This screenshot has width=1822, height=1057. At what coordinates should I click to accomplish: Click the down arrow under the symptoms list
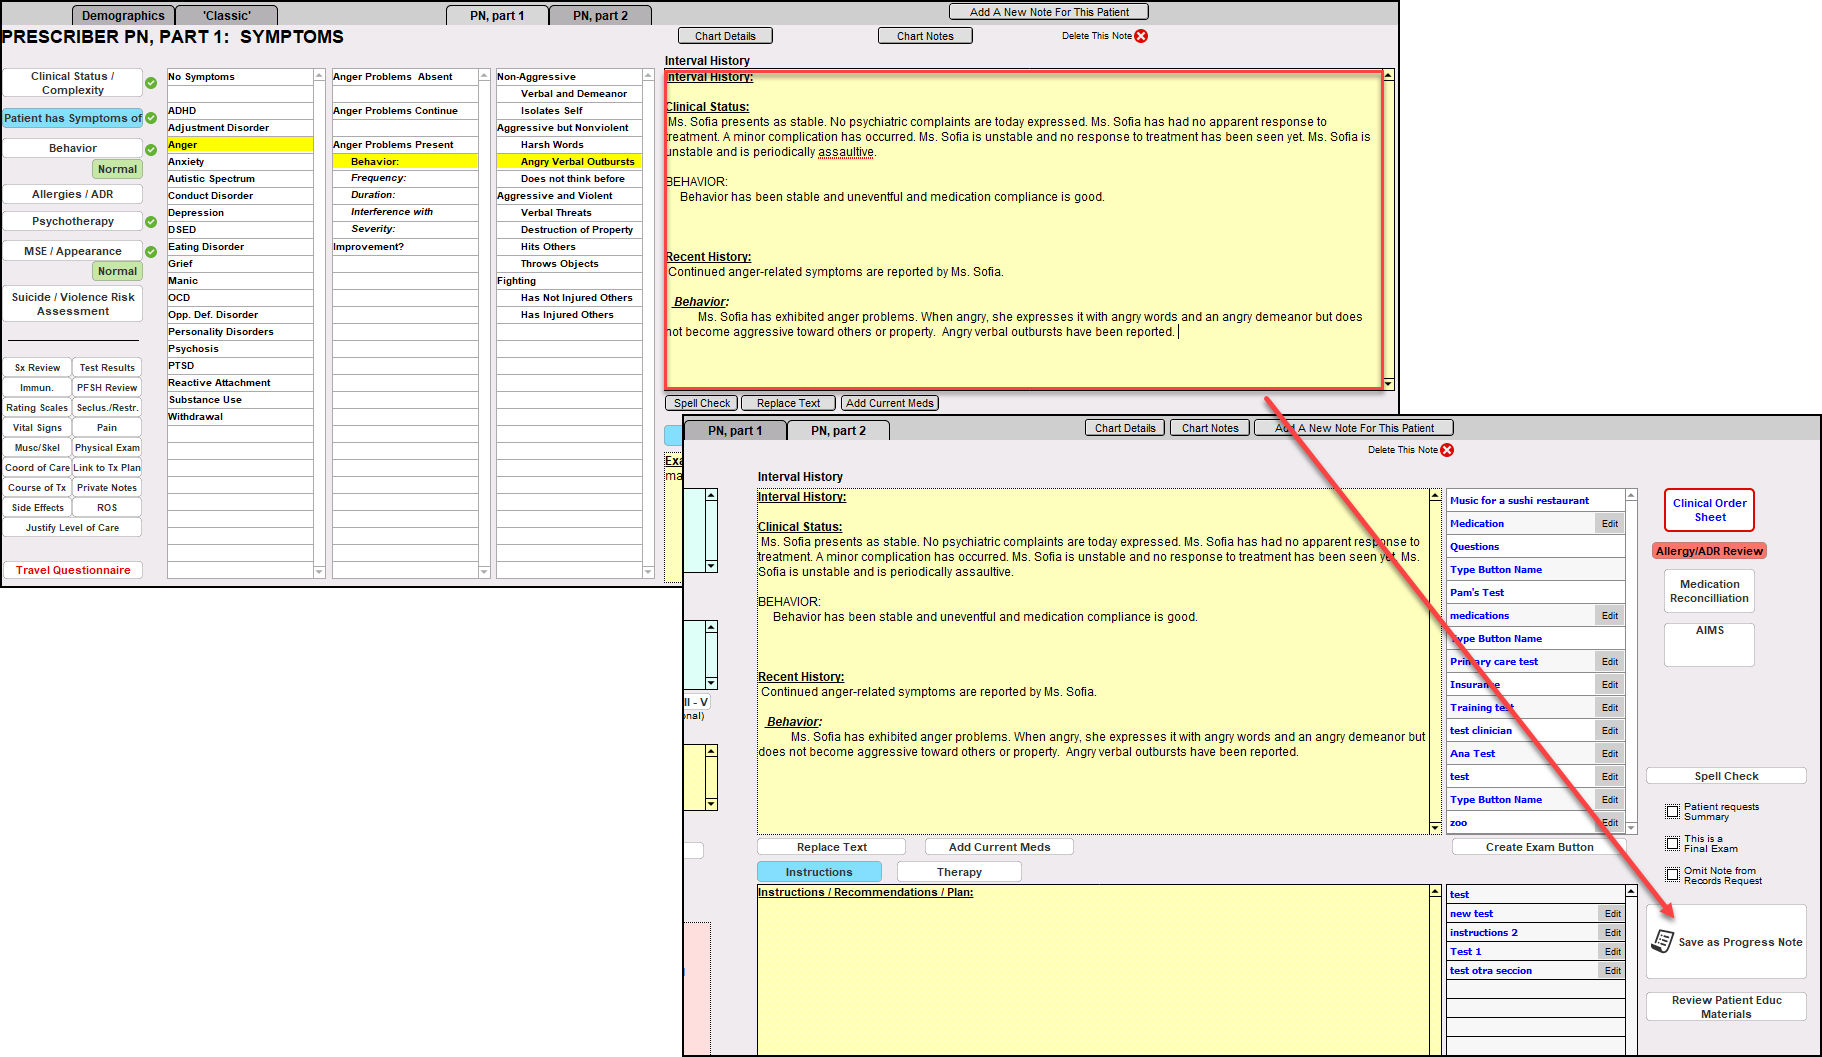[x=319, y=572]
